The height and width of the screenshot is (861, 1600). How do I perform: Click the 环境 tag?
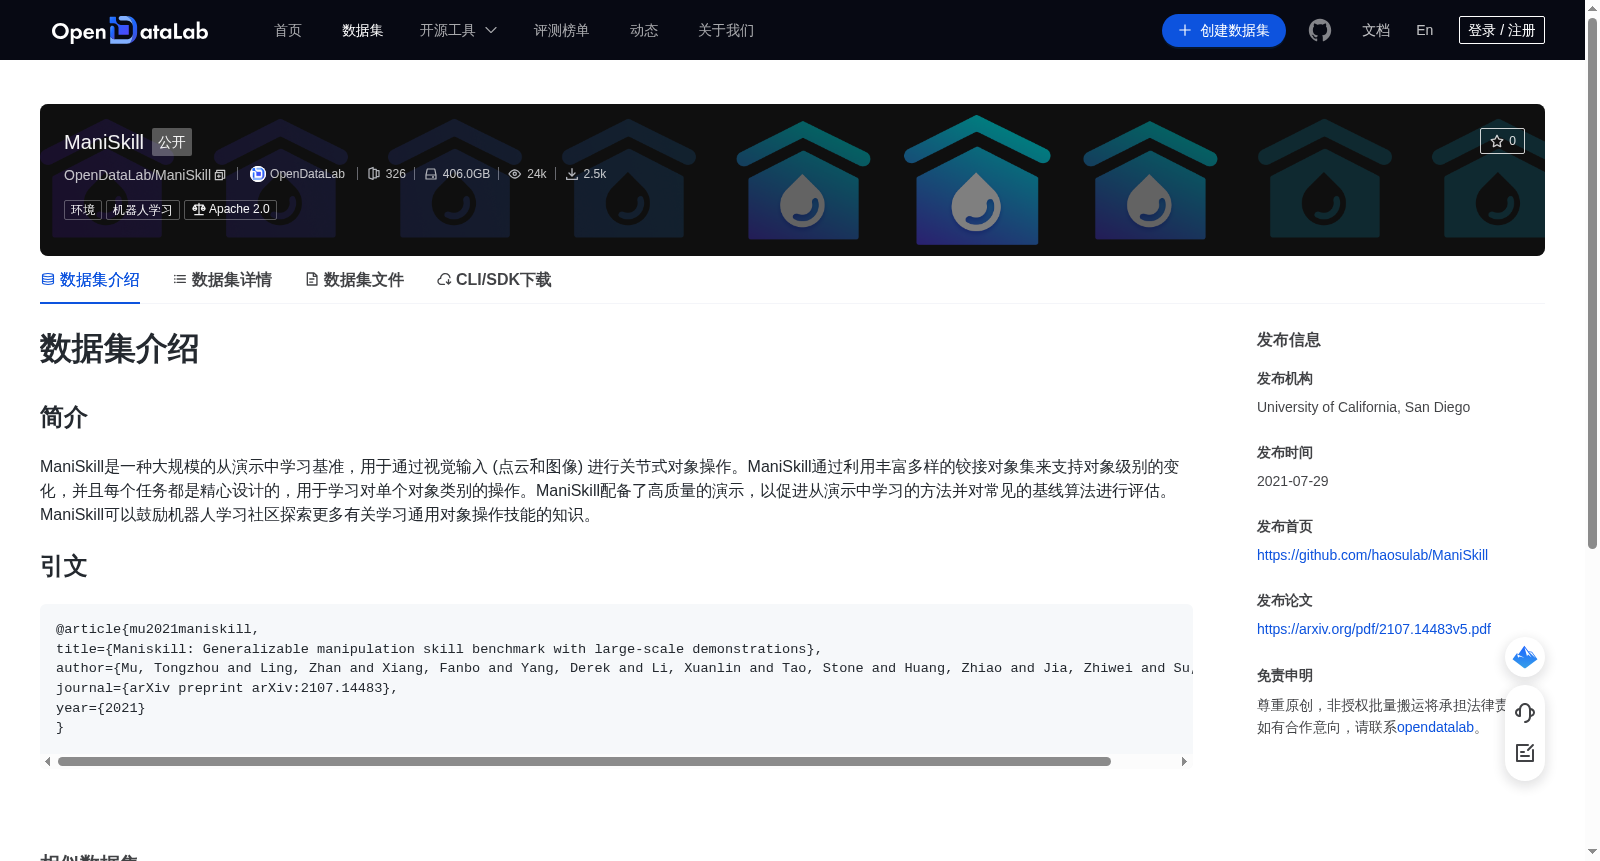[83, 210]
